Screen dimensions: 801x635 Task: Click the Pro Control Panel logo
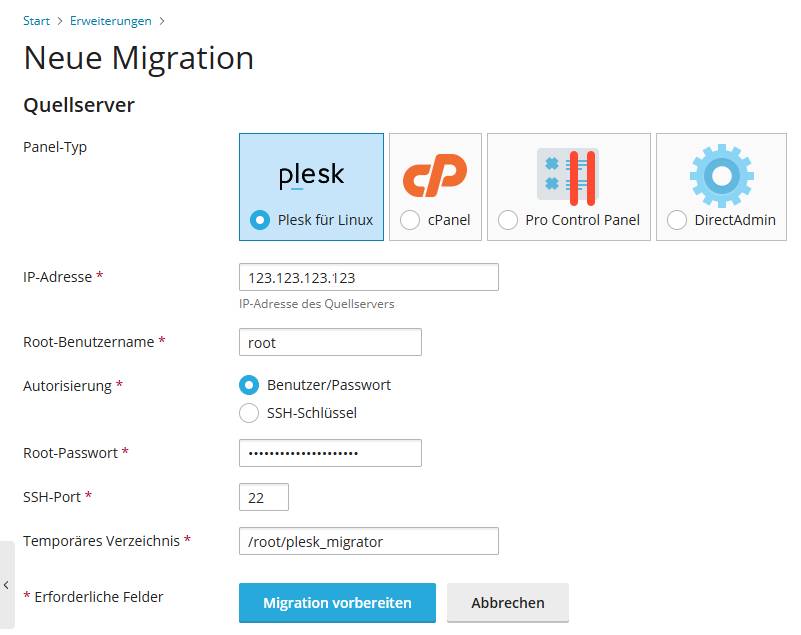coord(568,176)
